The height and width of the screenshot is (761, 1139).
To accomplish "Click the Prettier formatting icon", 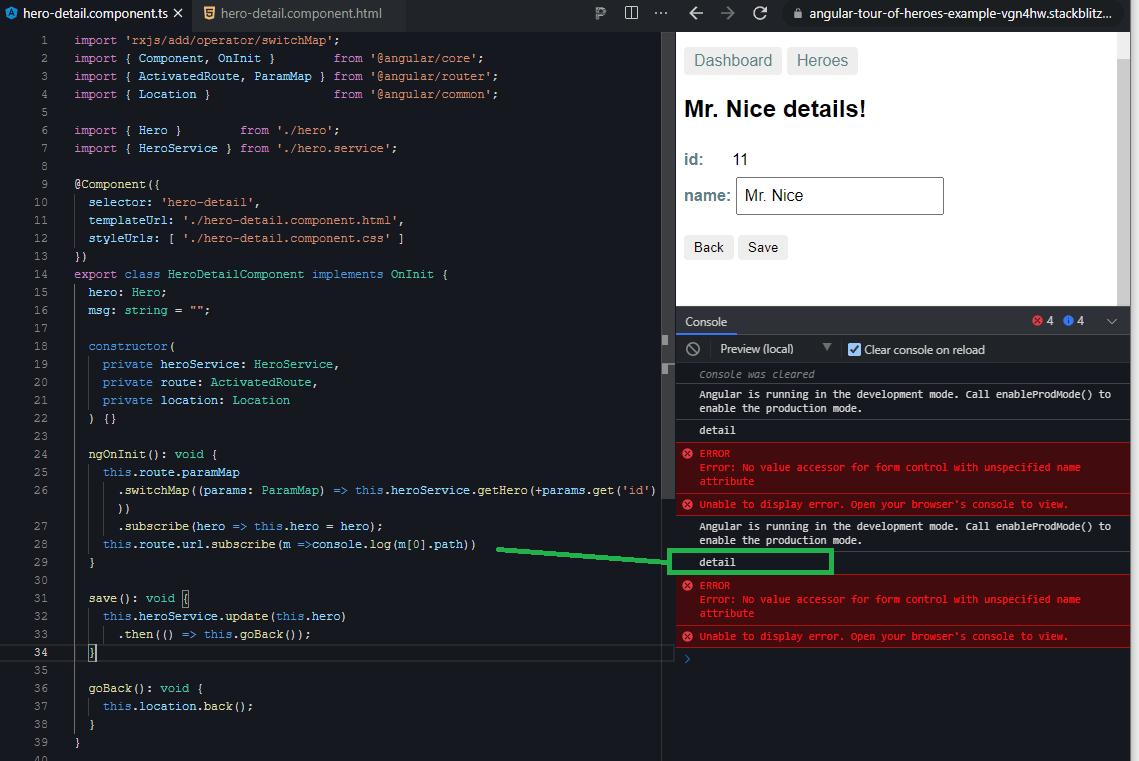I will [x=600, y=14].
